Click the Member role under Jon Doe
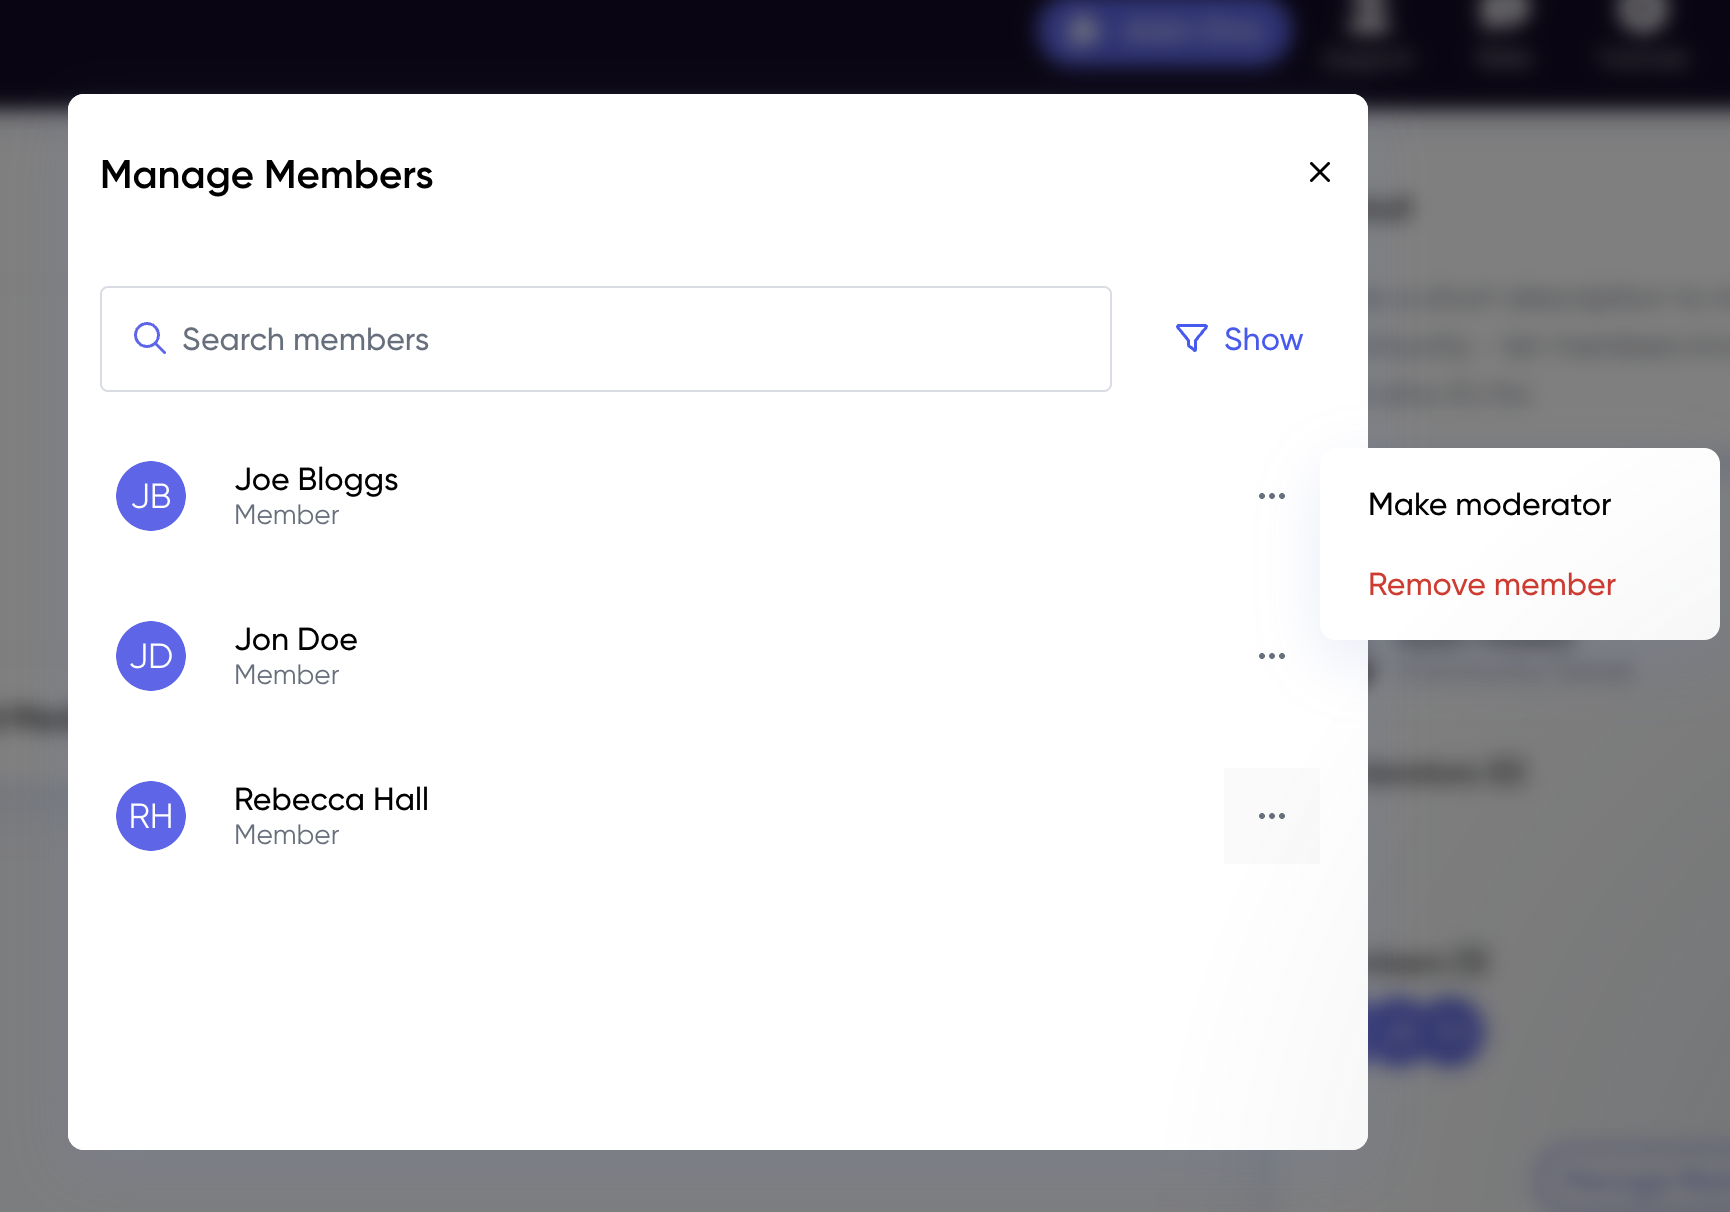1730x1212 pixels. click(x=287, y=675)
